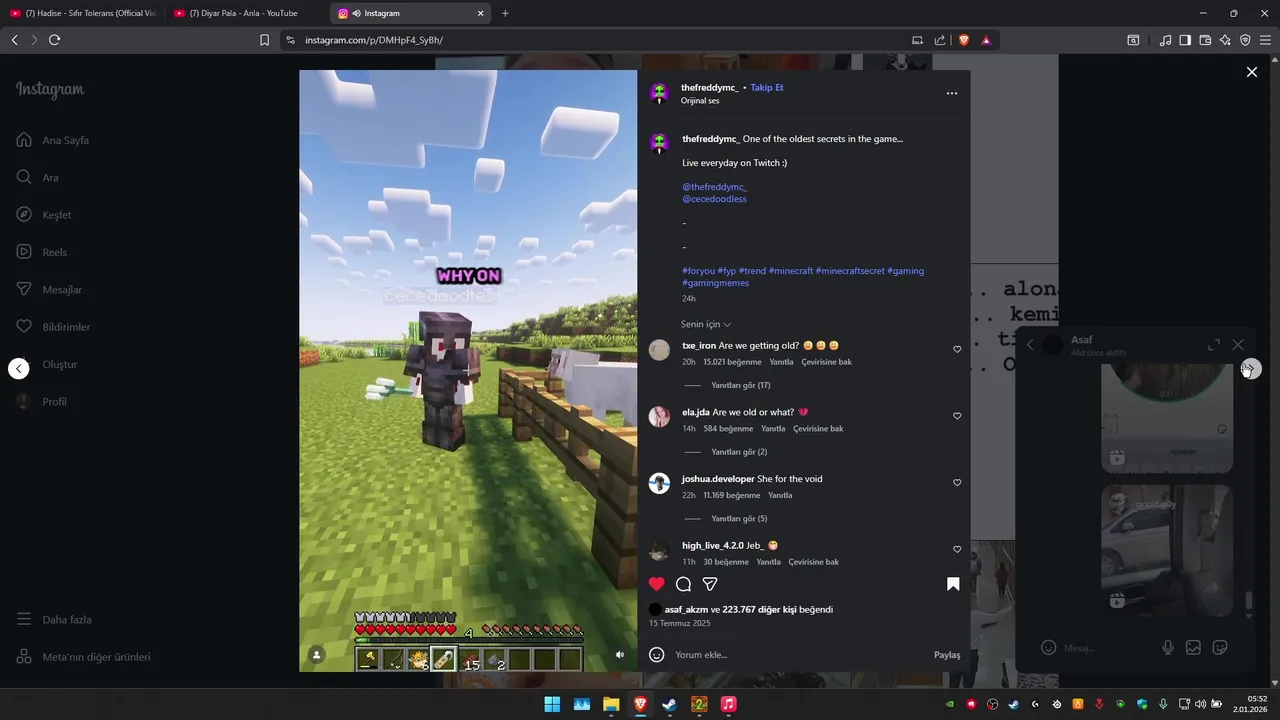Click the image attach icon in the chat box
Viewport: 1280px width, 720px height.
tap(1193, 647)
